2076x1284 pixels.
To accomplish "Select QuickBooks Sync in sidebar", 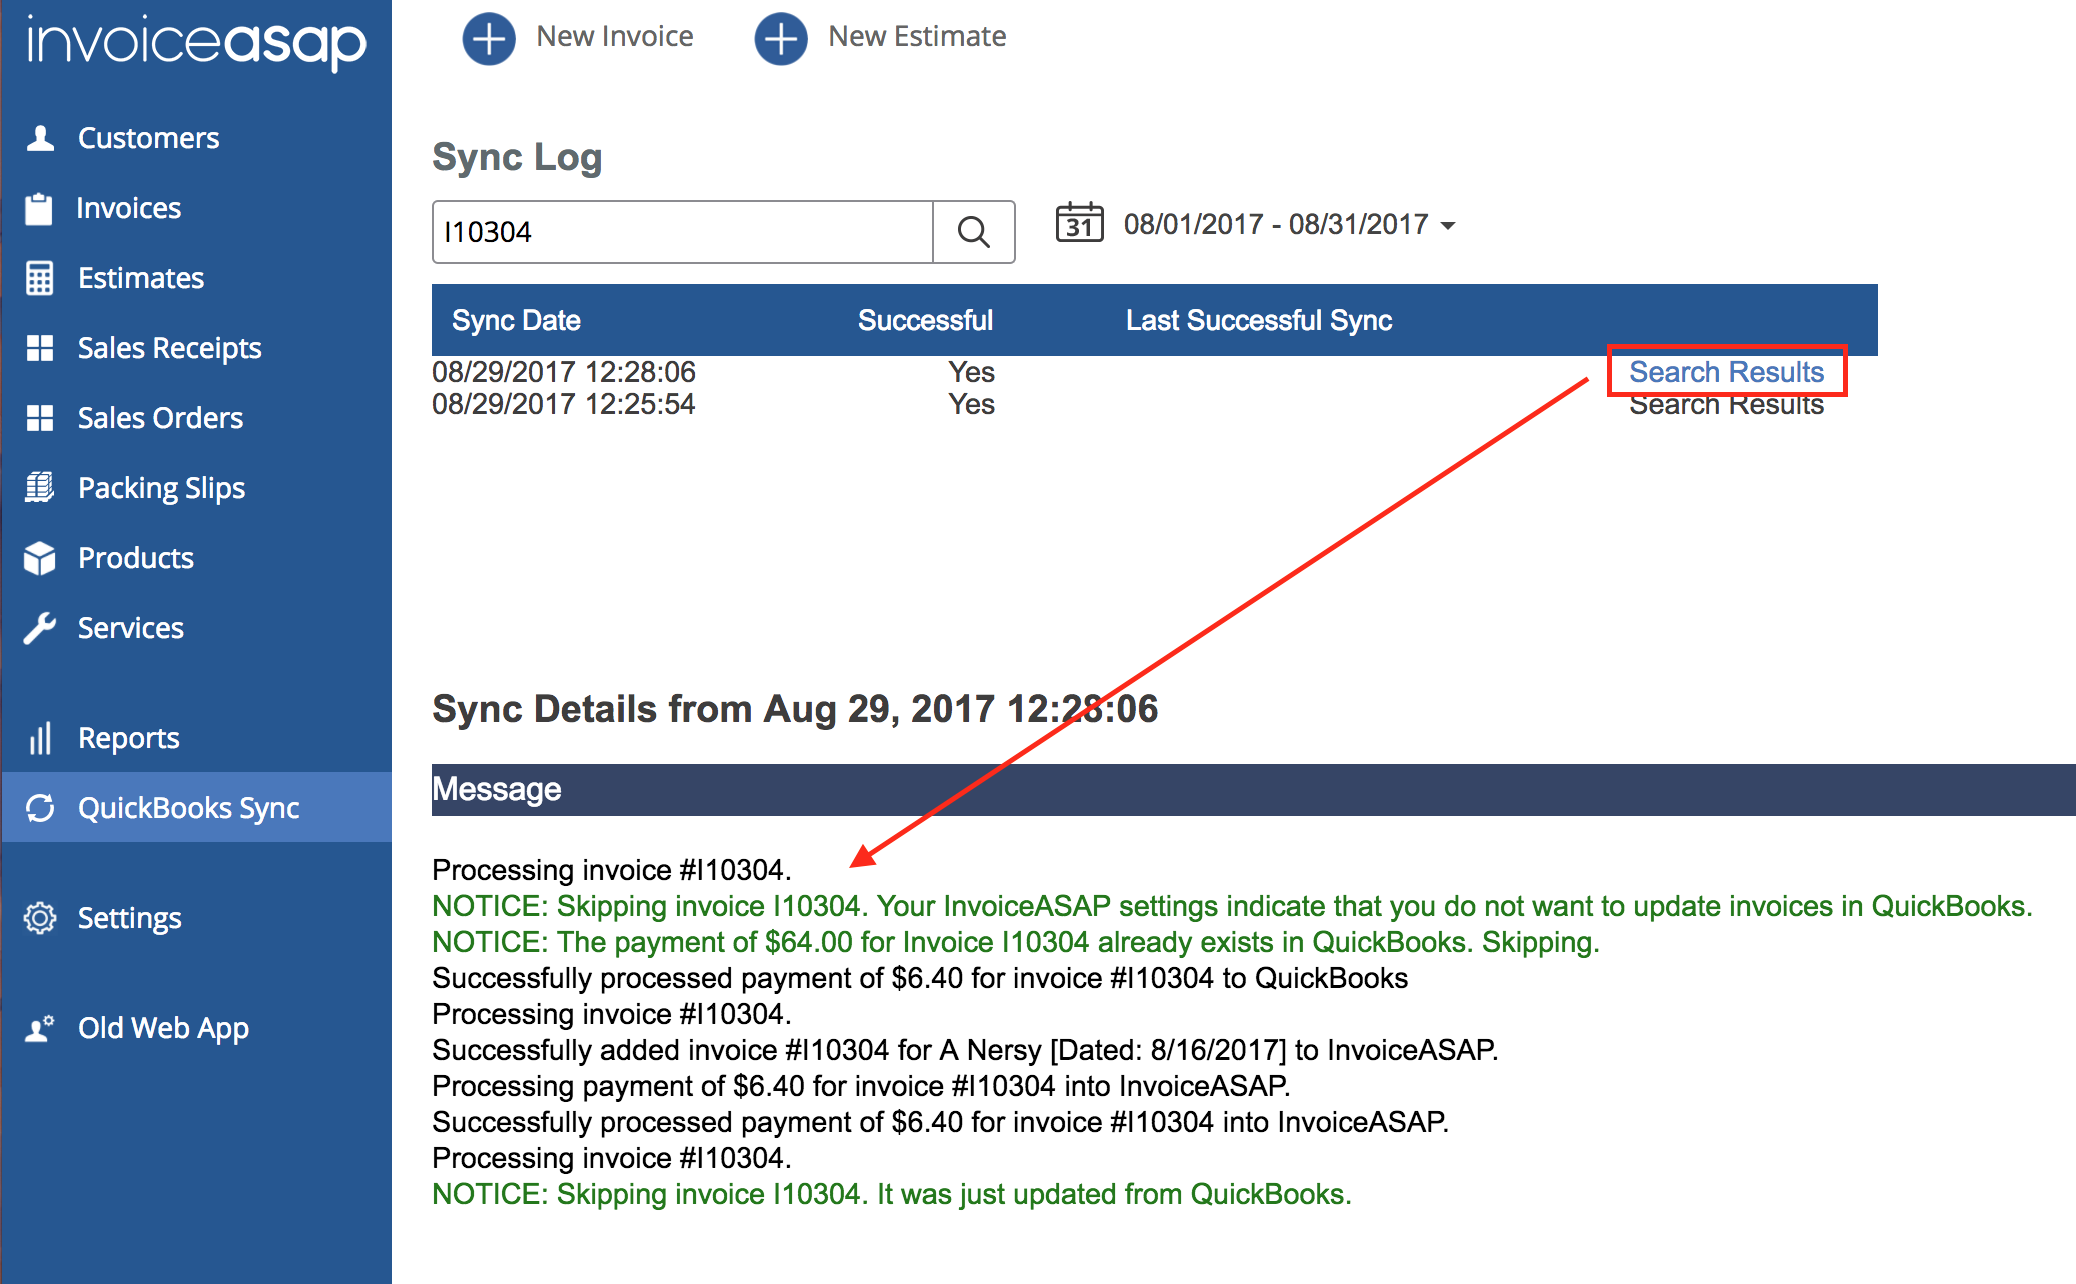I will (x=188, y=808).
